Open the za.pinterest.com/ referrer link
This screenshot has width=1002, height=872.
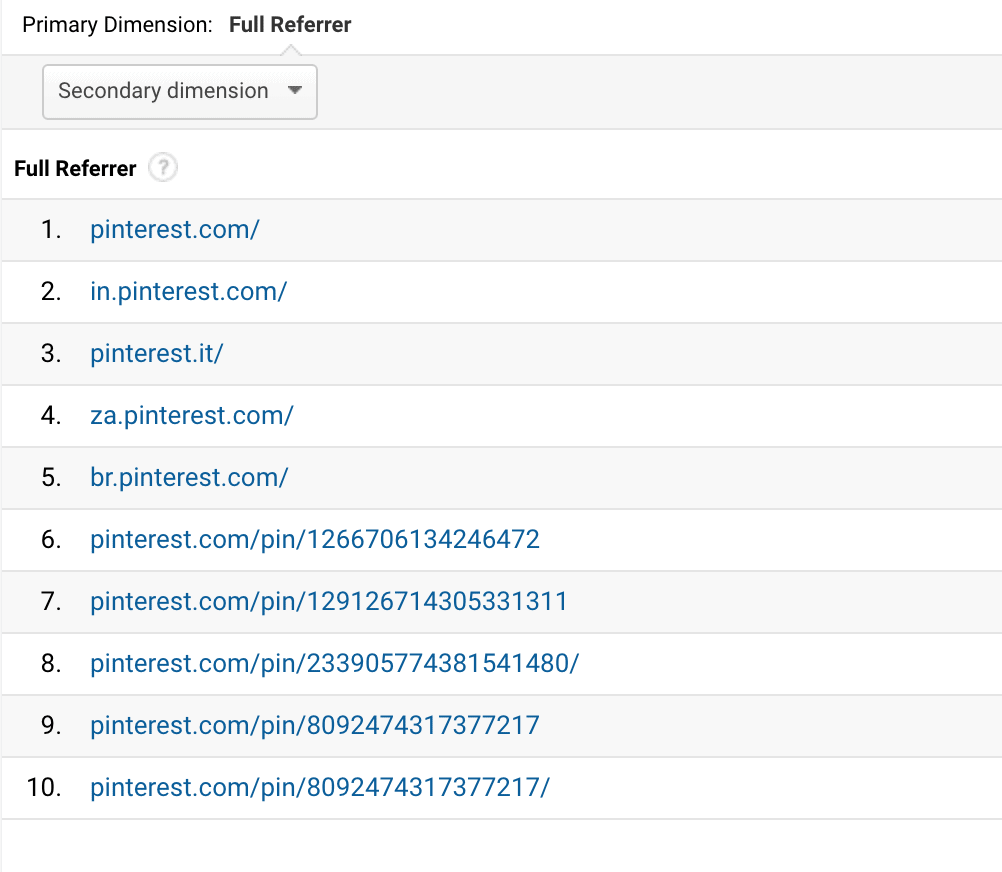[191, 415]
